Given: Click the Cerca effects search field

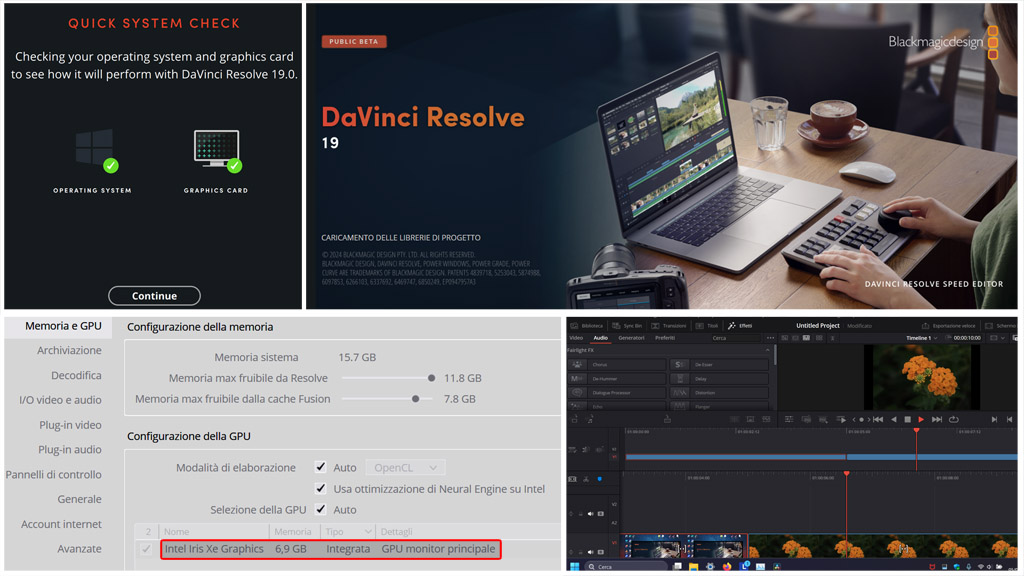Looking at the screenshot, I should pyautogui.click(x=736, y=338).
